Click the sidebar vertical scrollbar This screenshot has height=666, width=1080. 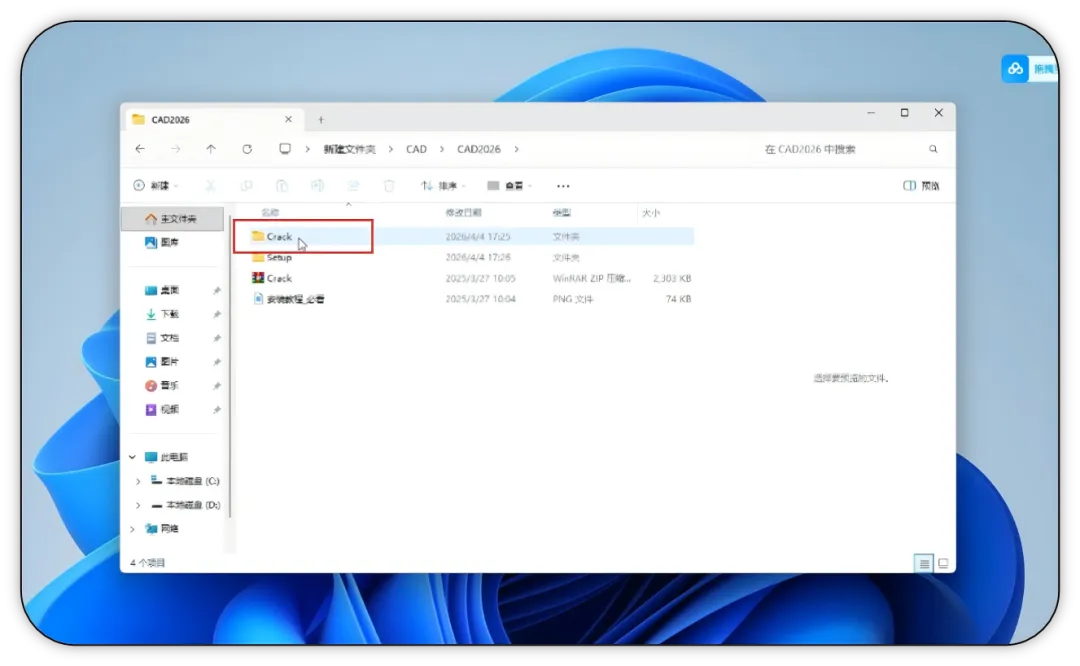point(230,365)
